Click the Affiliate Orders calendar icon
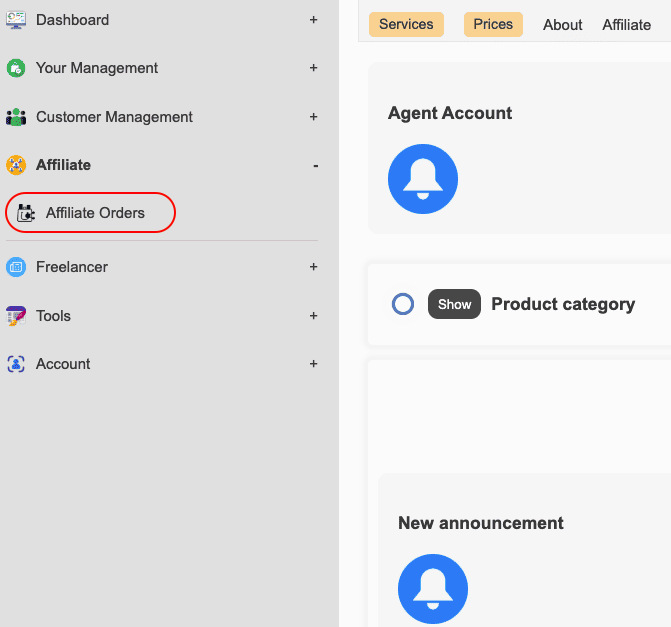 pos(26,213)
